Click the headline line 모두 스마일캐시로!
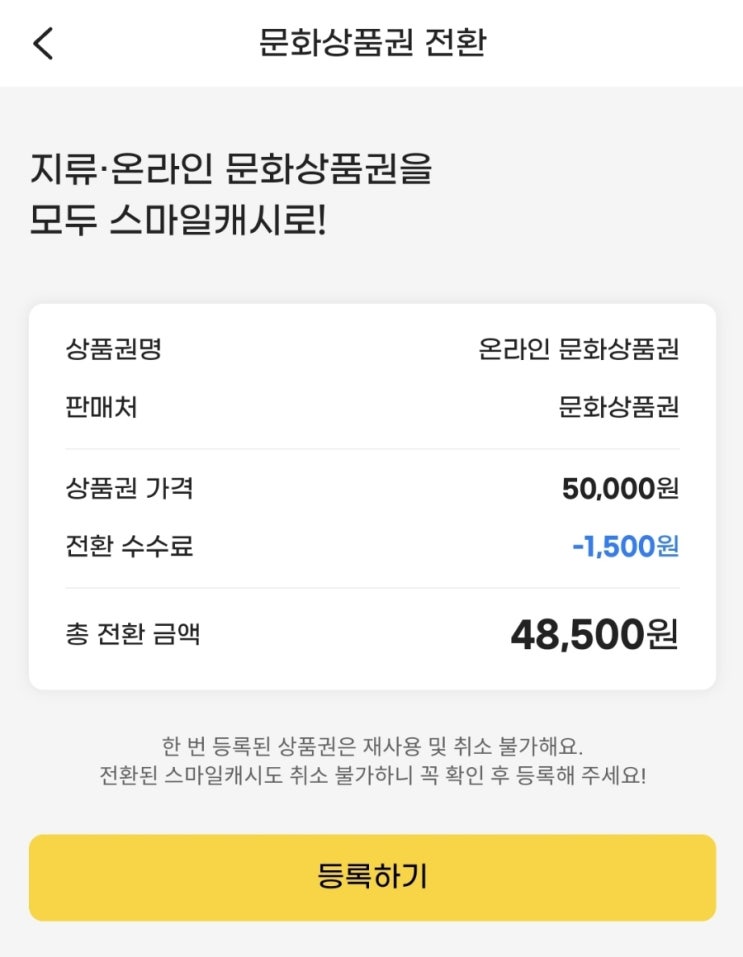This screenshot has height=957, width=743. 178,221
